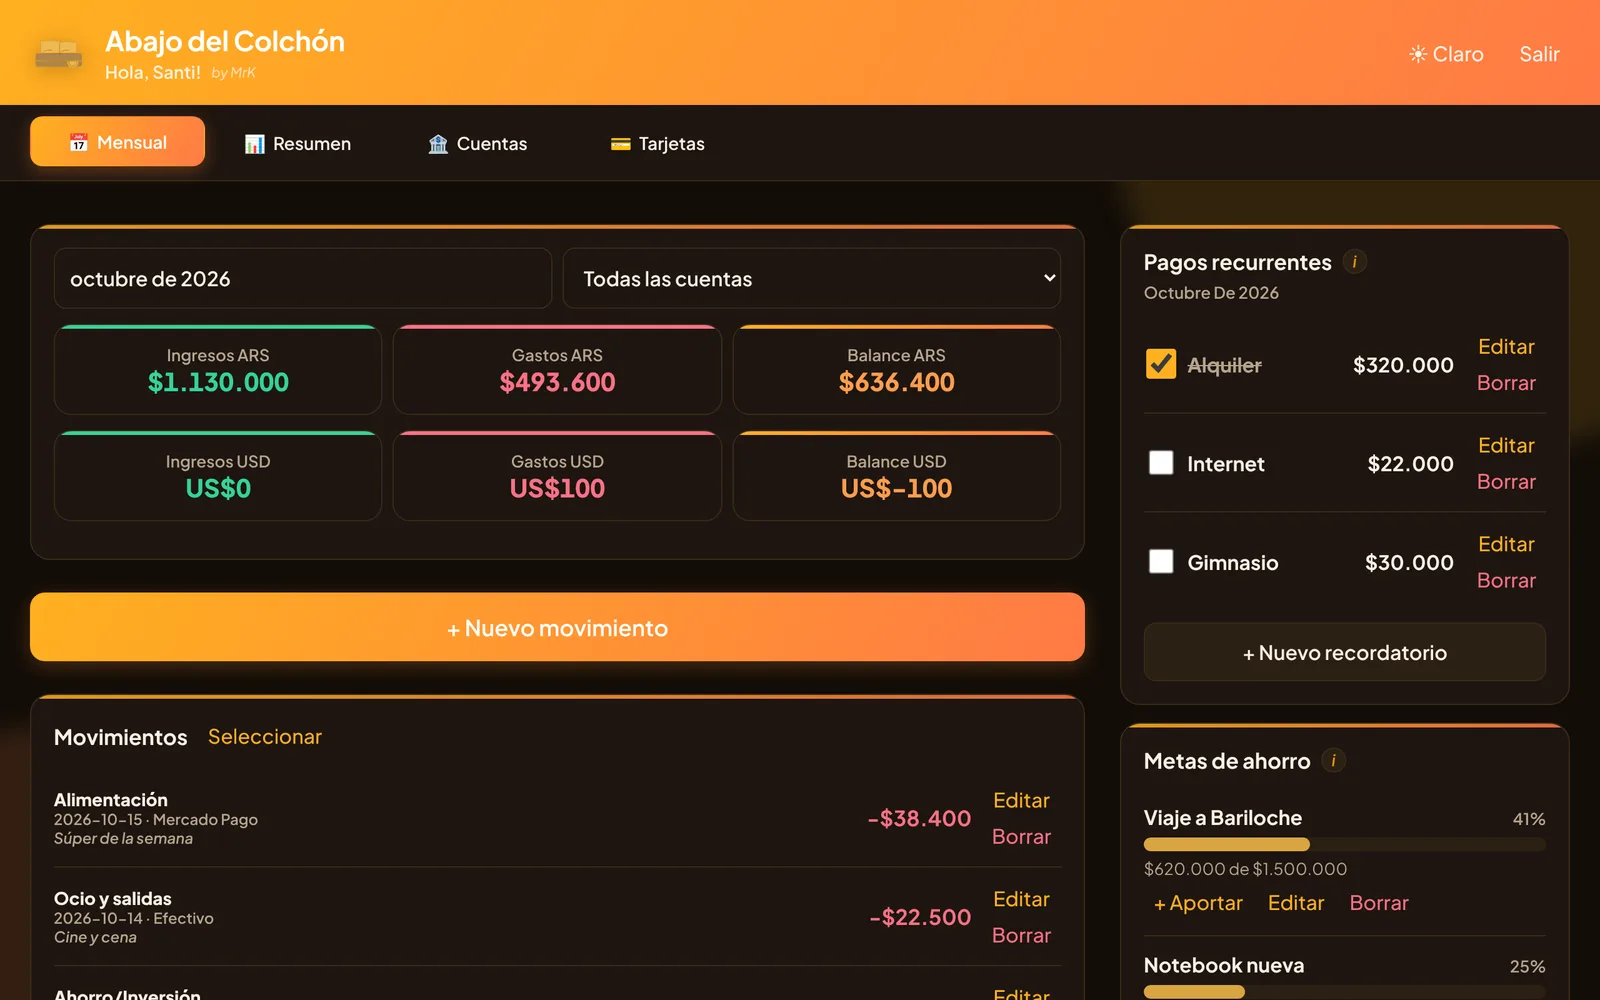Add a new movement with Nuevo movimiento

point(557,627)
